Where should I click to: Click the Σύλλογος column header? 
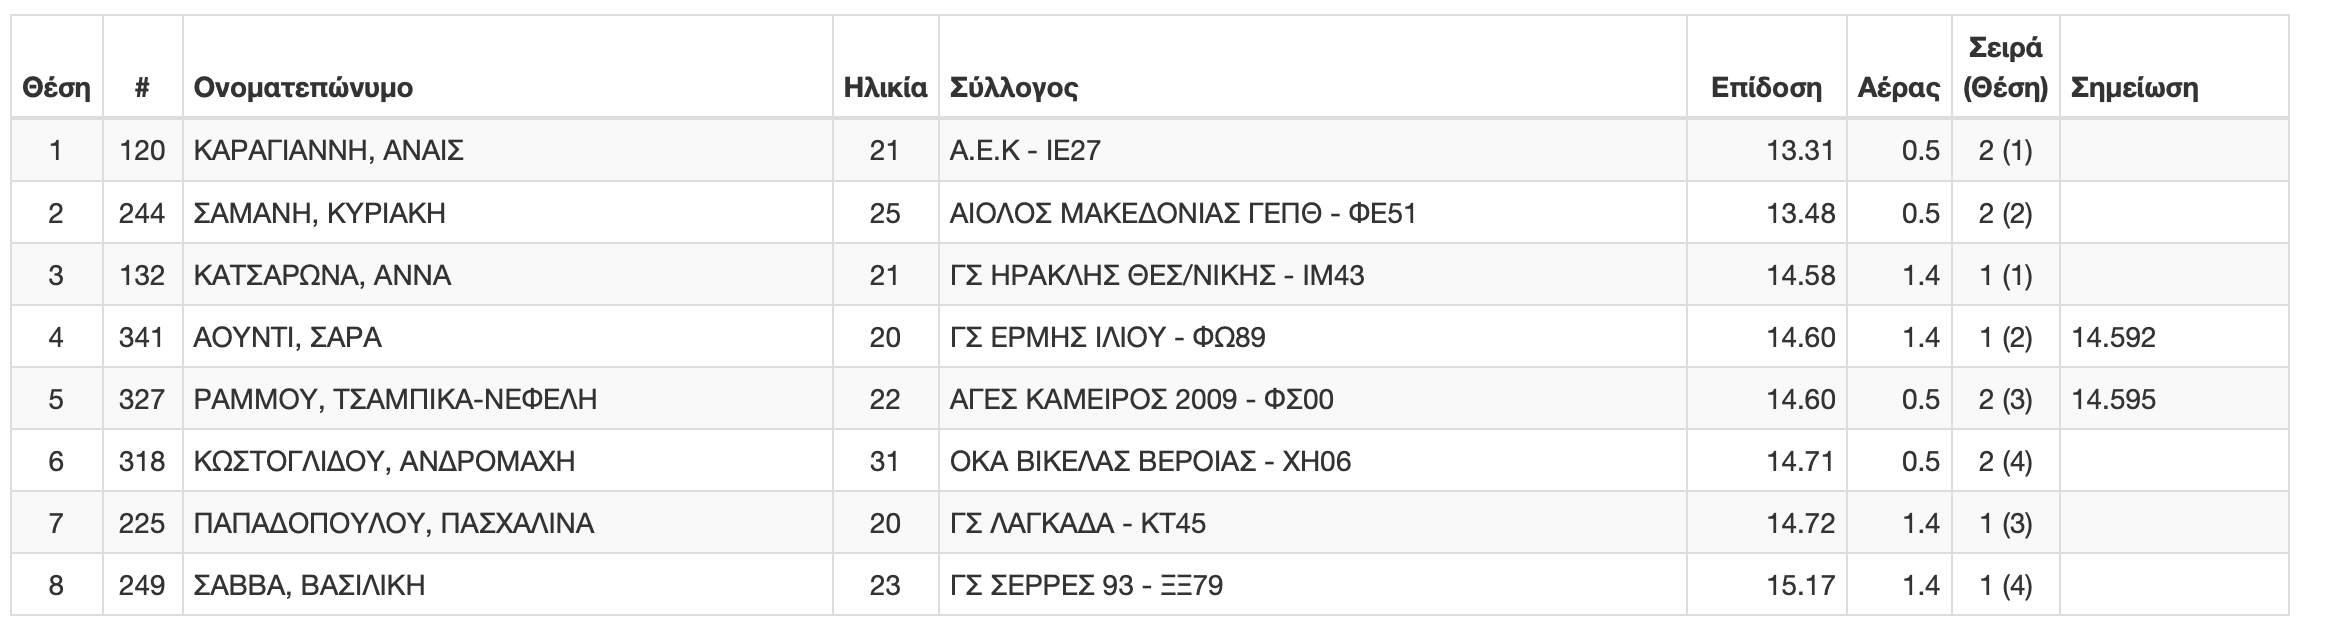click(1014, 88)
